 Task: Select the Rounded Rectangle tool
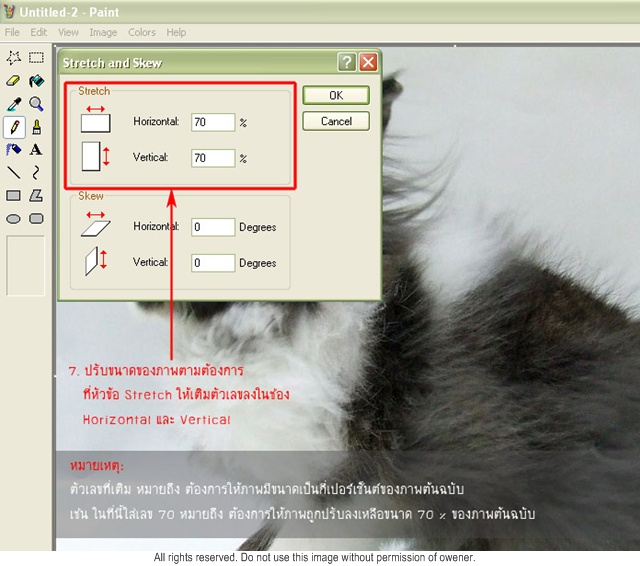36,219
